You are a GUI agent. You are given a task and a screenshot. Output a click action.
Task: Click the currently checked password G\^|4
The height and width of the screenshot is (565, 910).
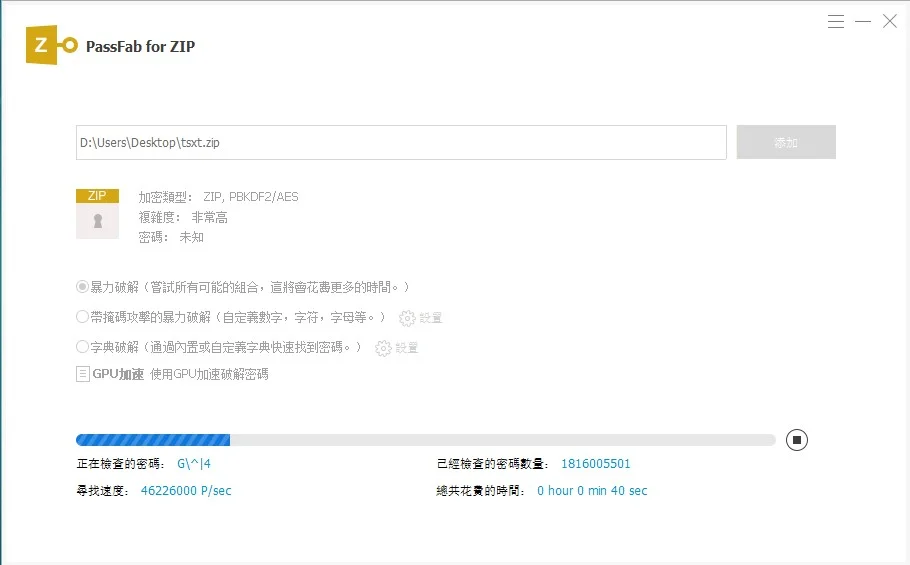(x=194, y=463)
